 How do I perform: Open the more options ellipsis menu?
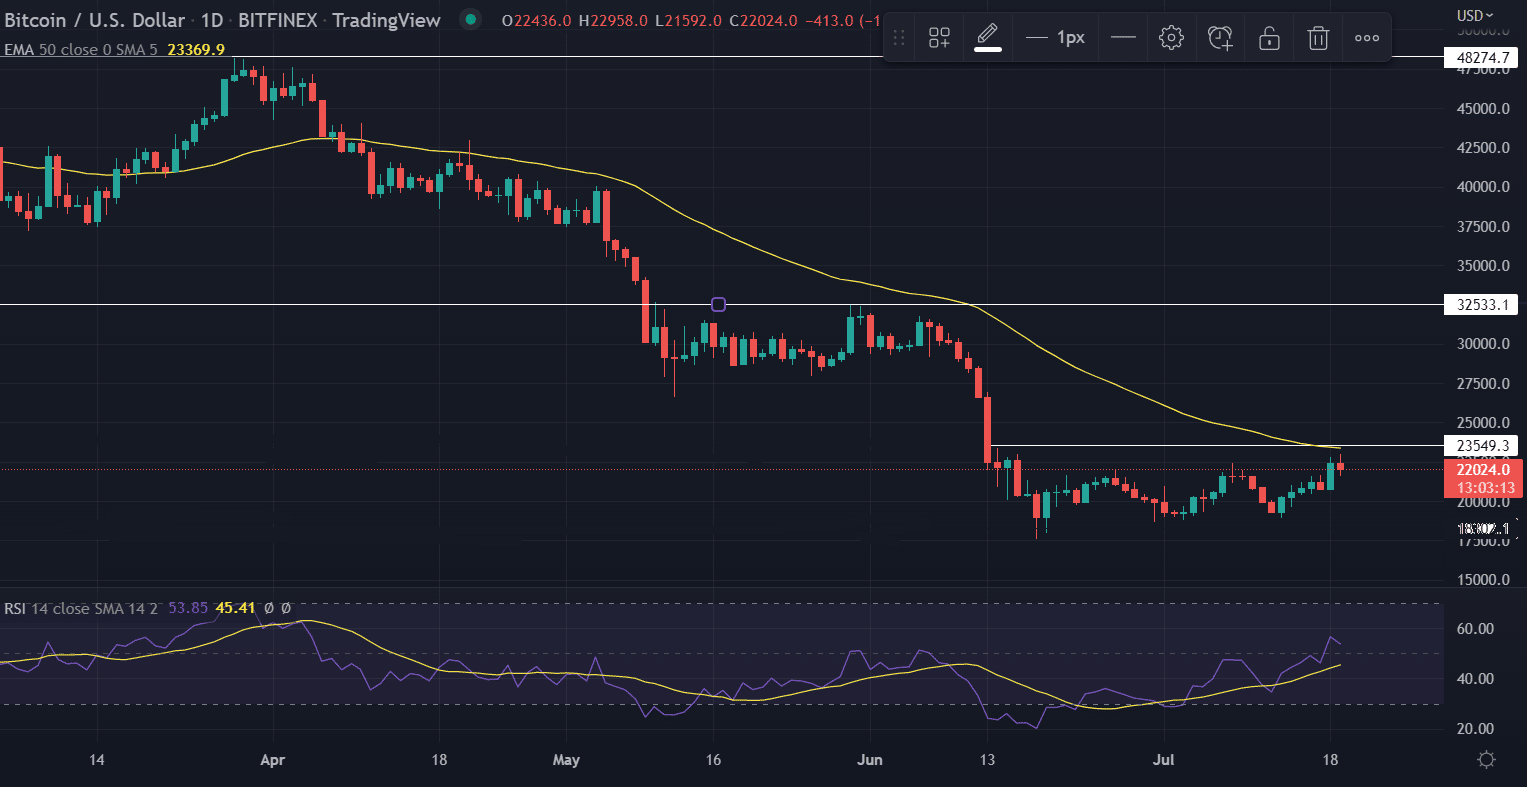tap(1366, 37)
